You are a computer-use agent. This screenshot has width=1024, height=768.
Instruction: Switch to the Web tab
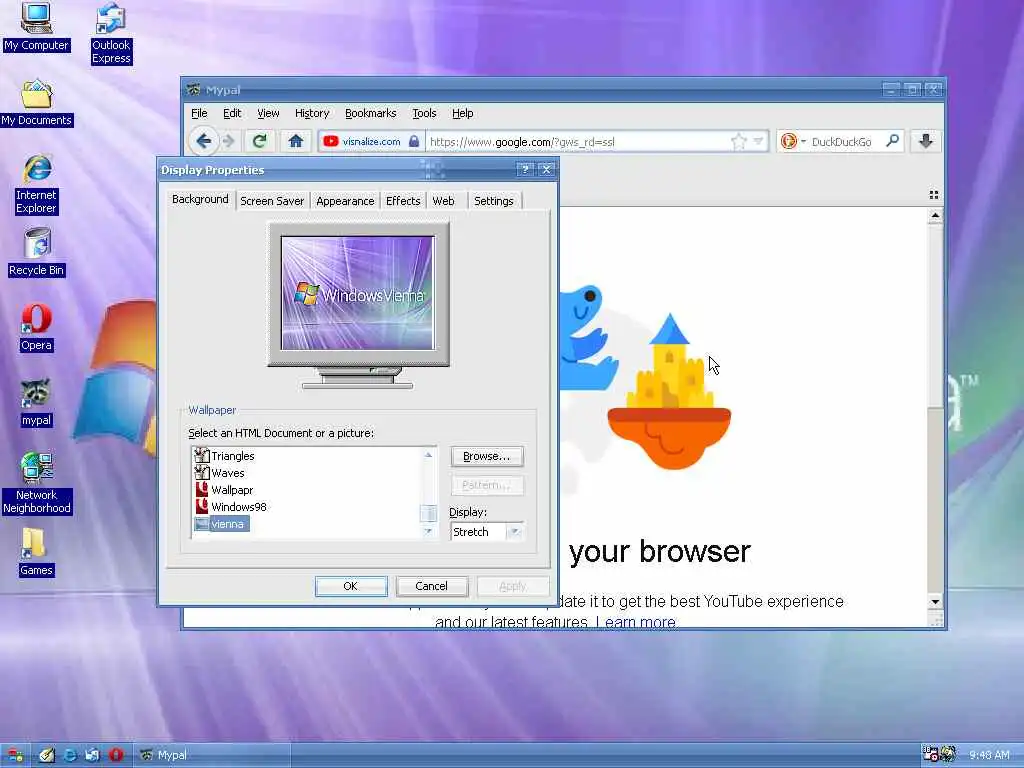coord(443,201)
